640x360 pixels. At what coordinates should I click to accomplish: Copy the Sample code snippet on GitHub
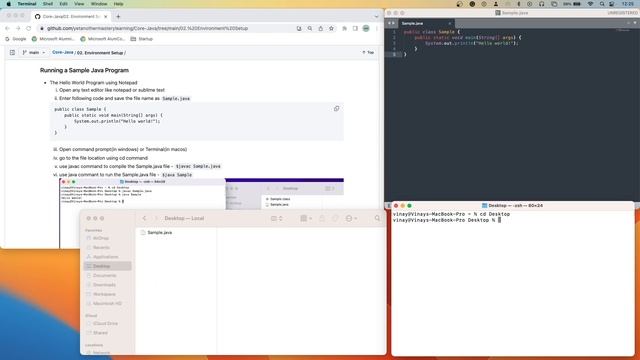point(336,109)
